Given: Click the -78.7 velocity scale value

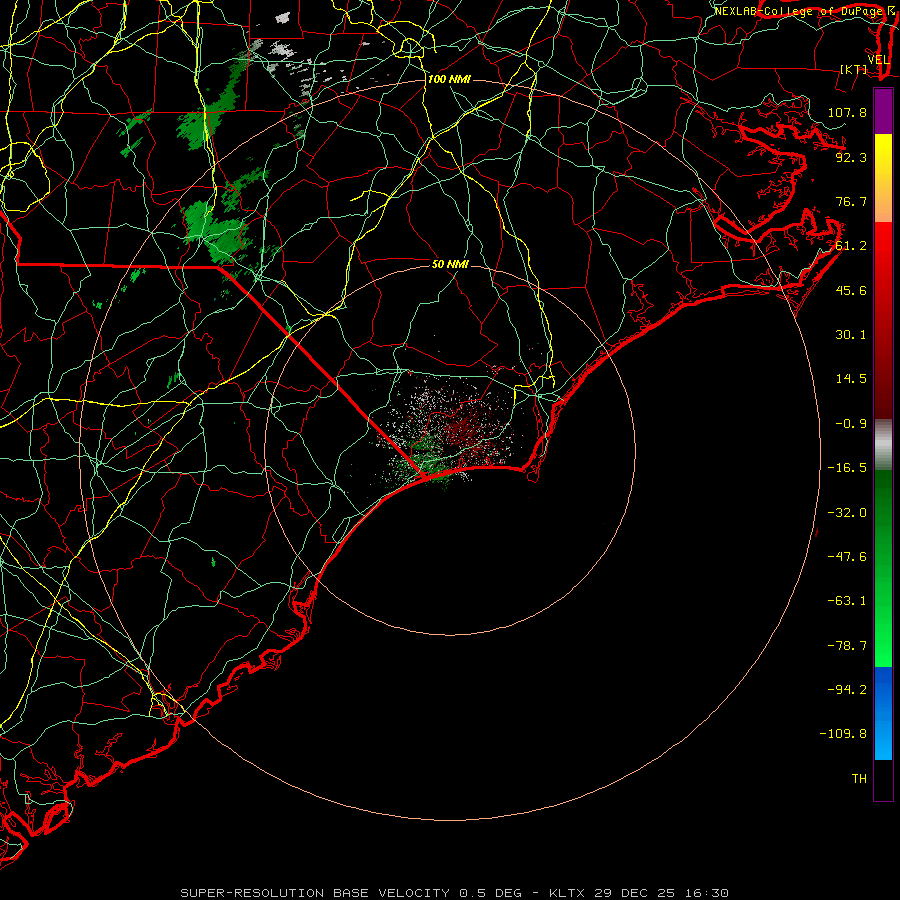Looking at the screenshot, I should point(847,646).
